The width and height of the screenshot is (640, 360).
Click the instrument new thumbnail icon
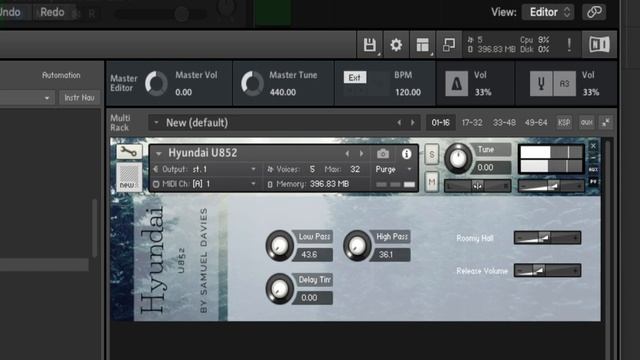point(129,177)
